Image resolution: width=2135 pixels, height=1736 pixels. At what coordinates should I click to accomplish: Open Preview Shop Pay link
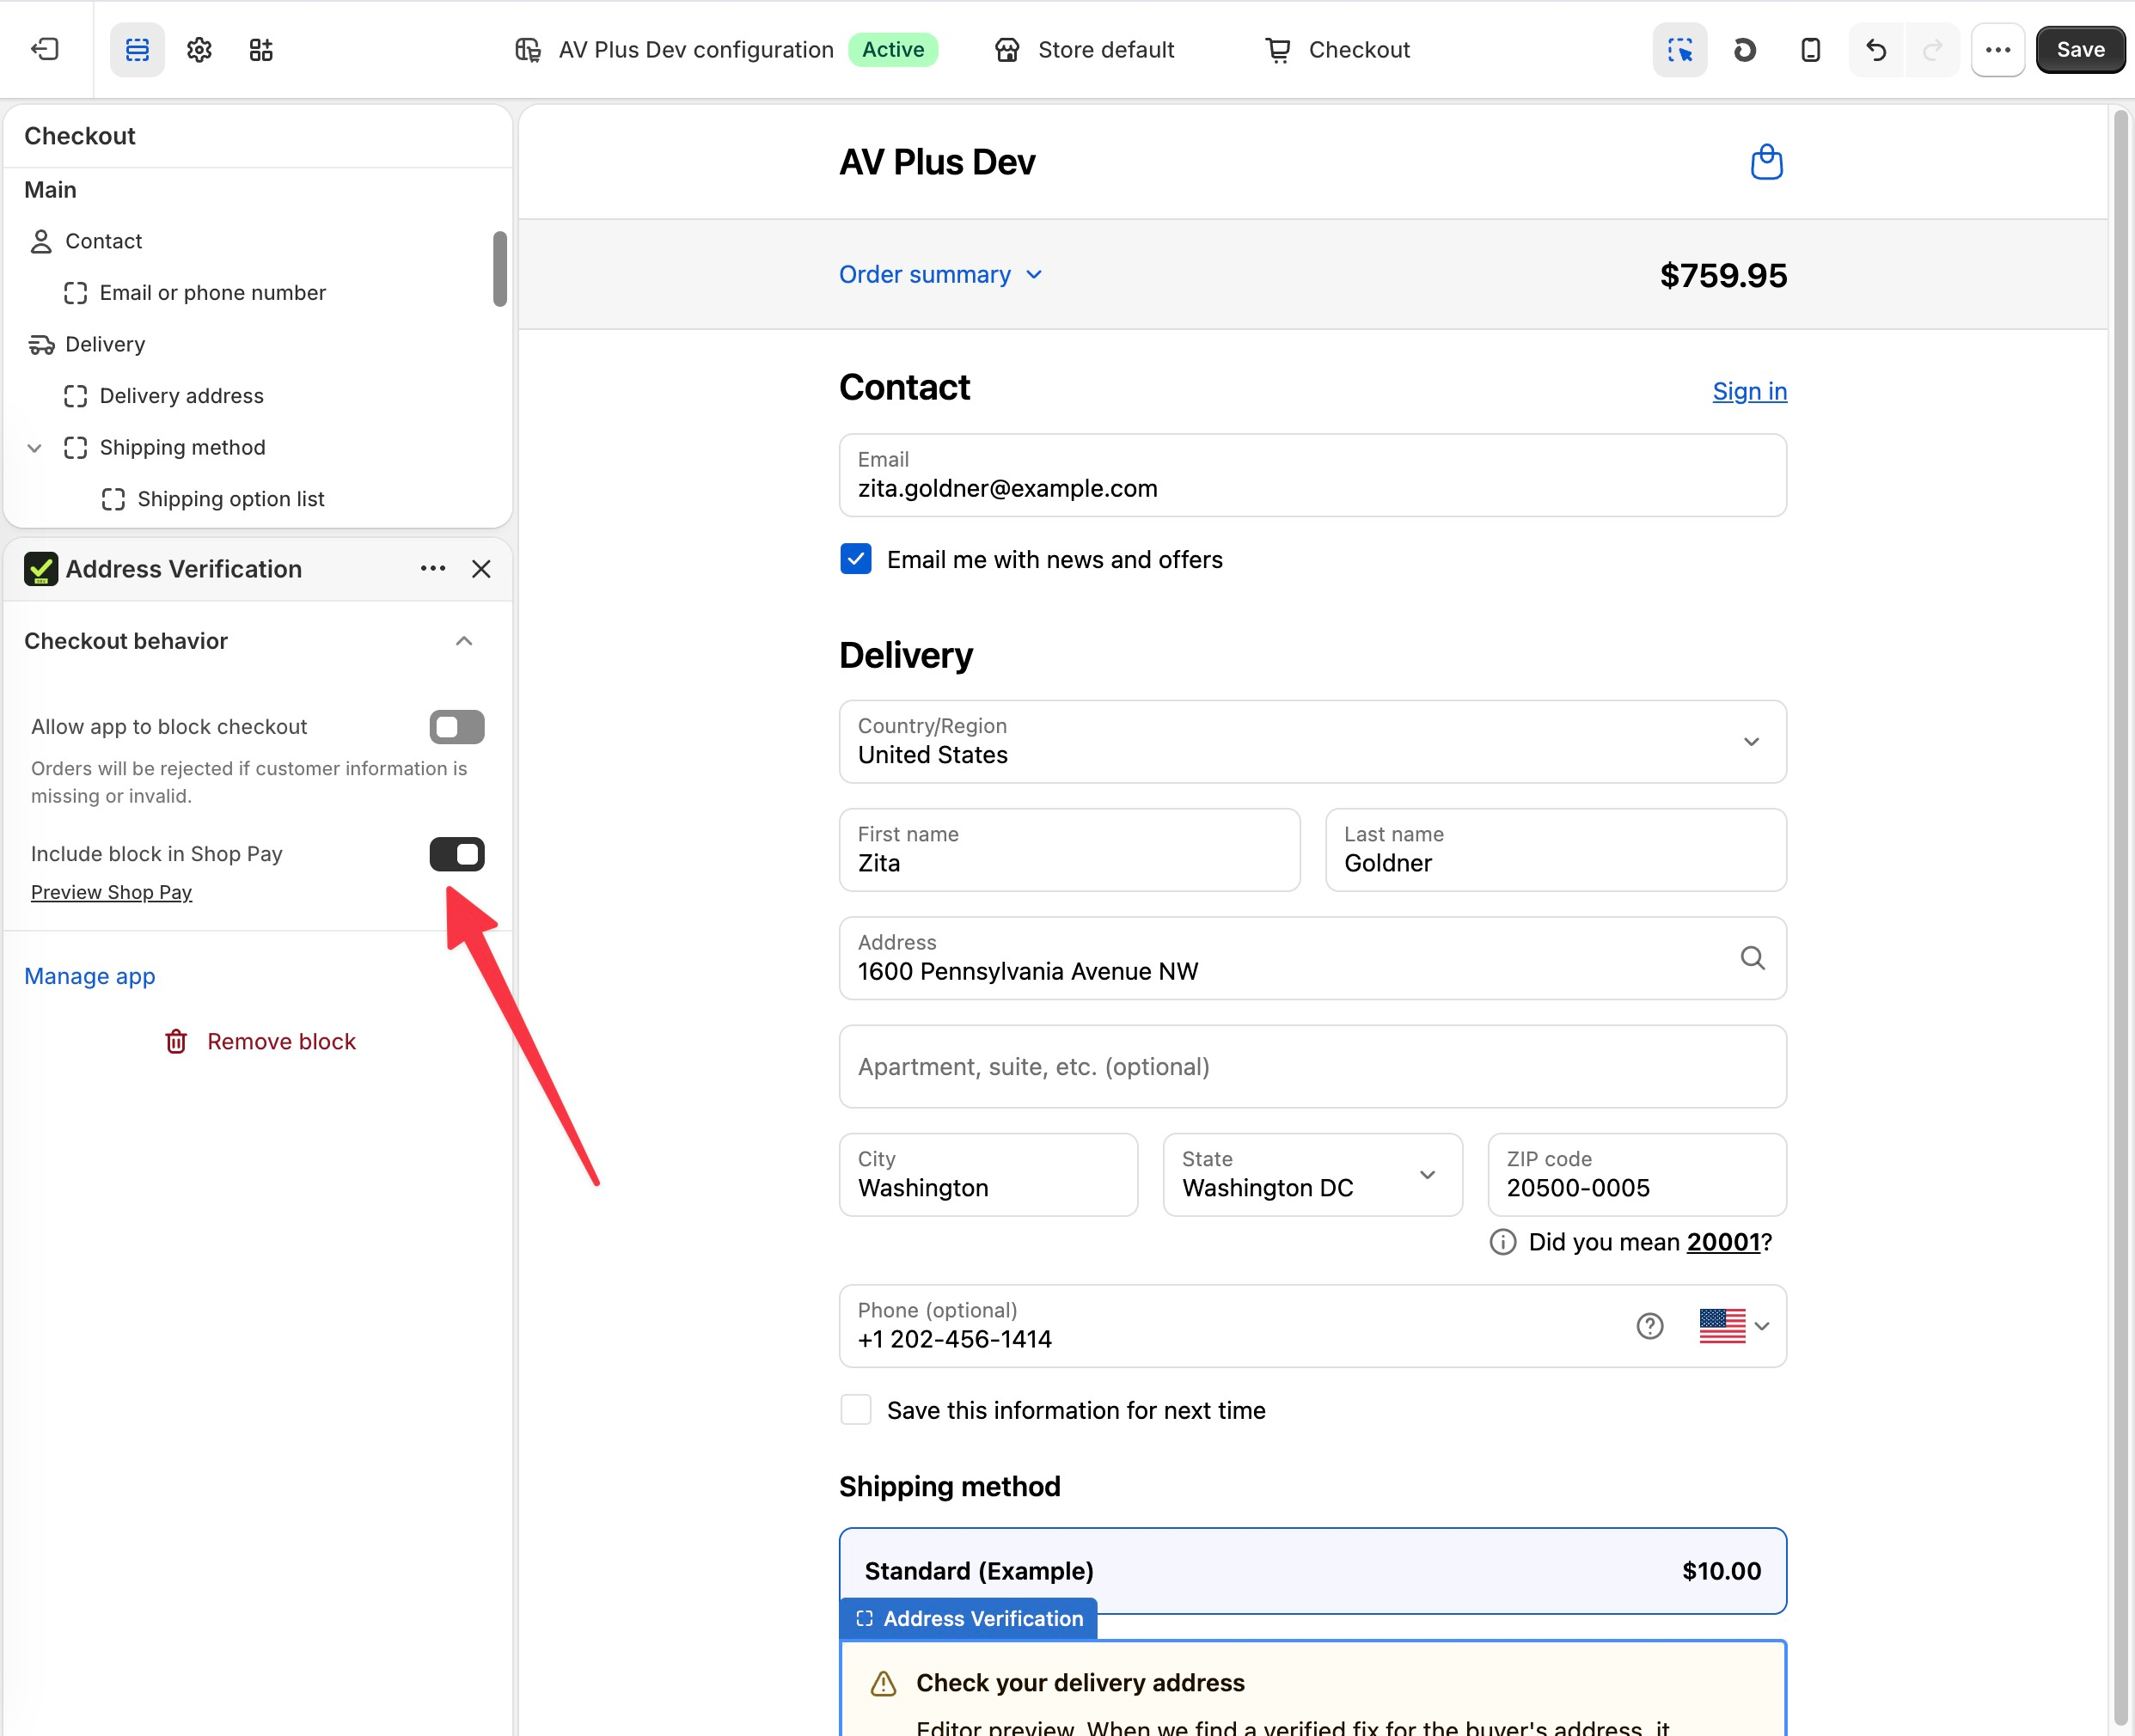point(111,892)
